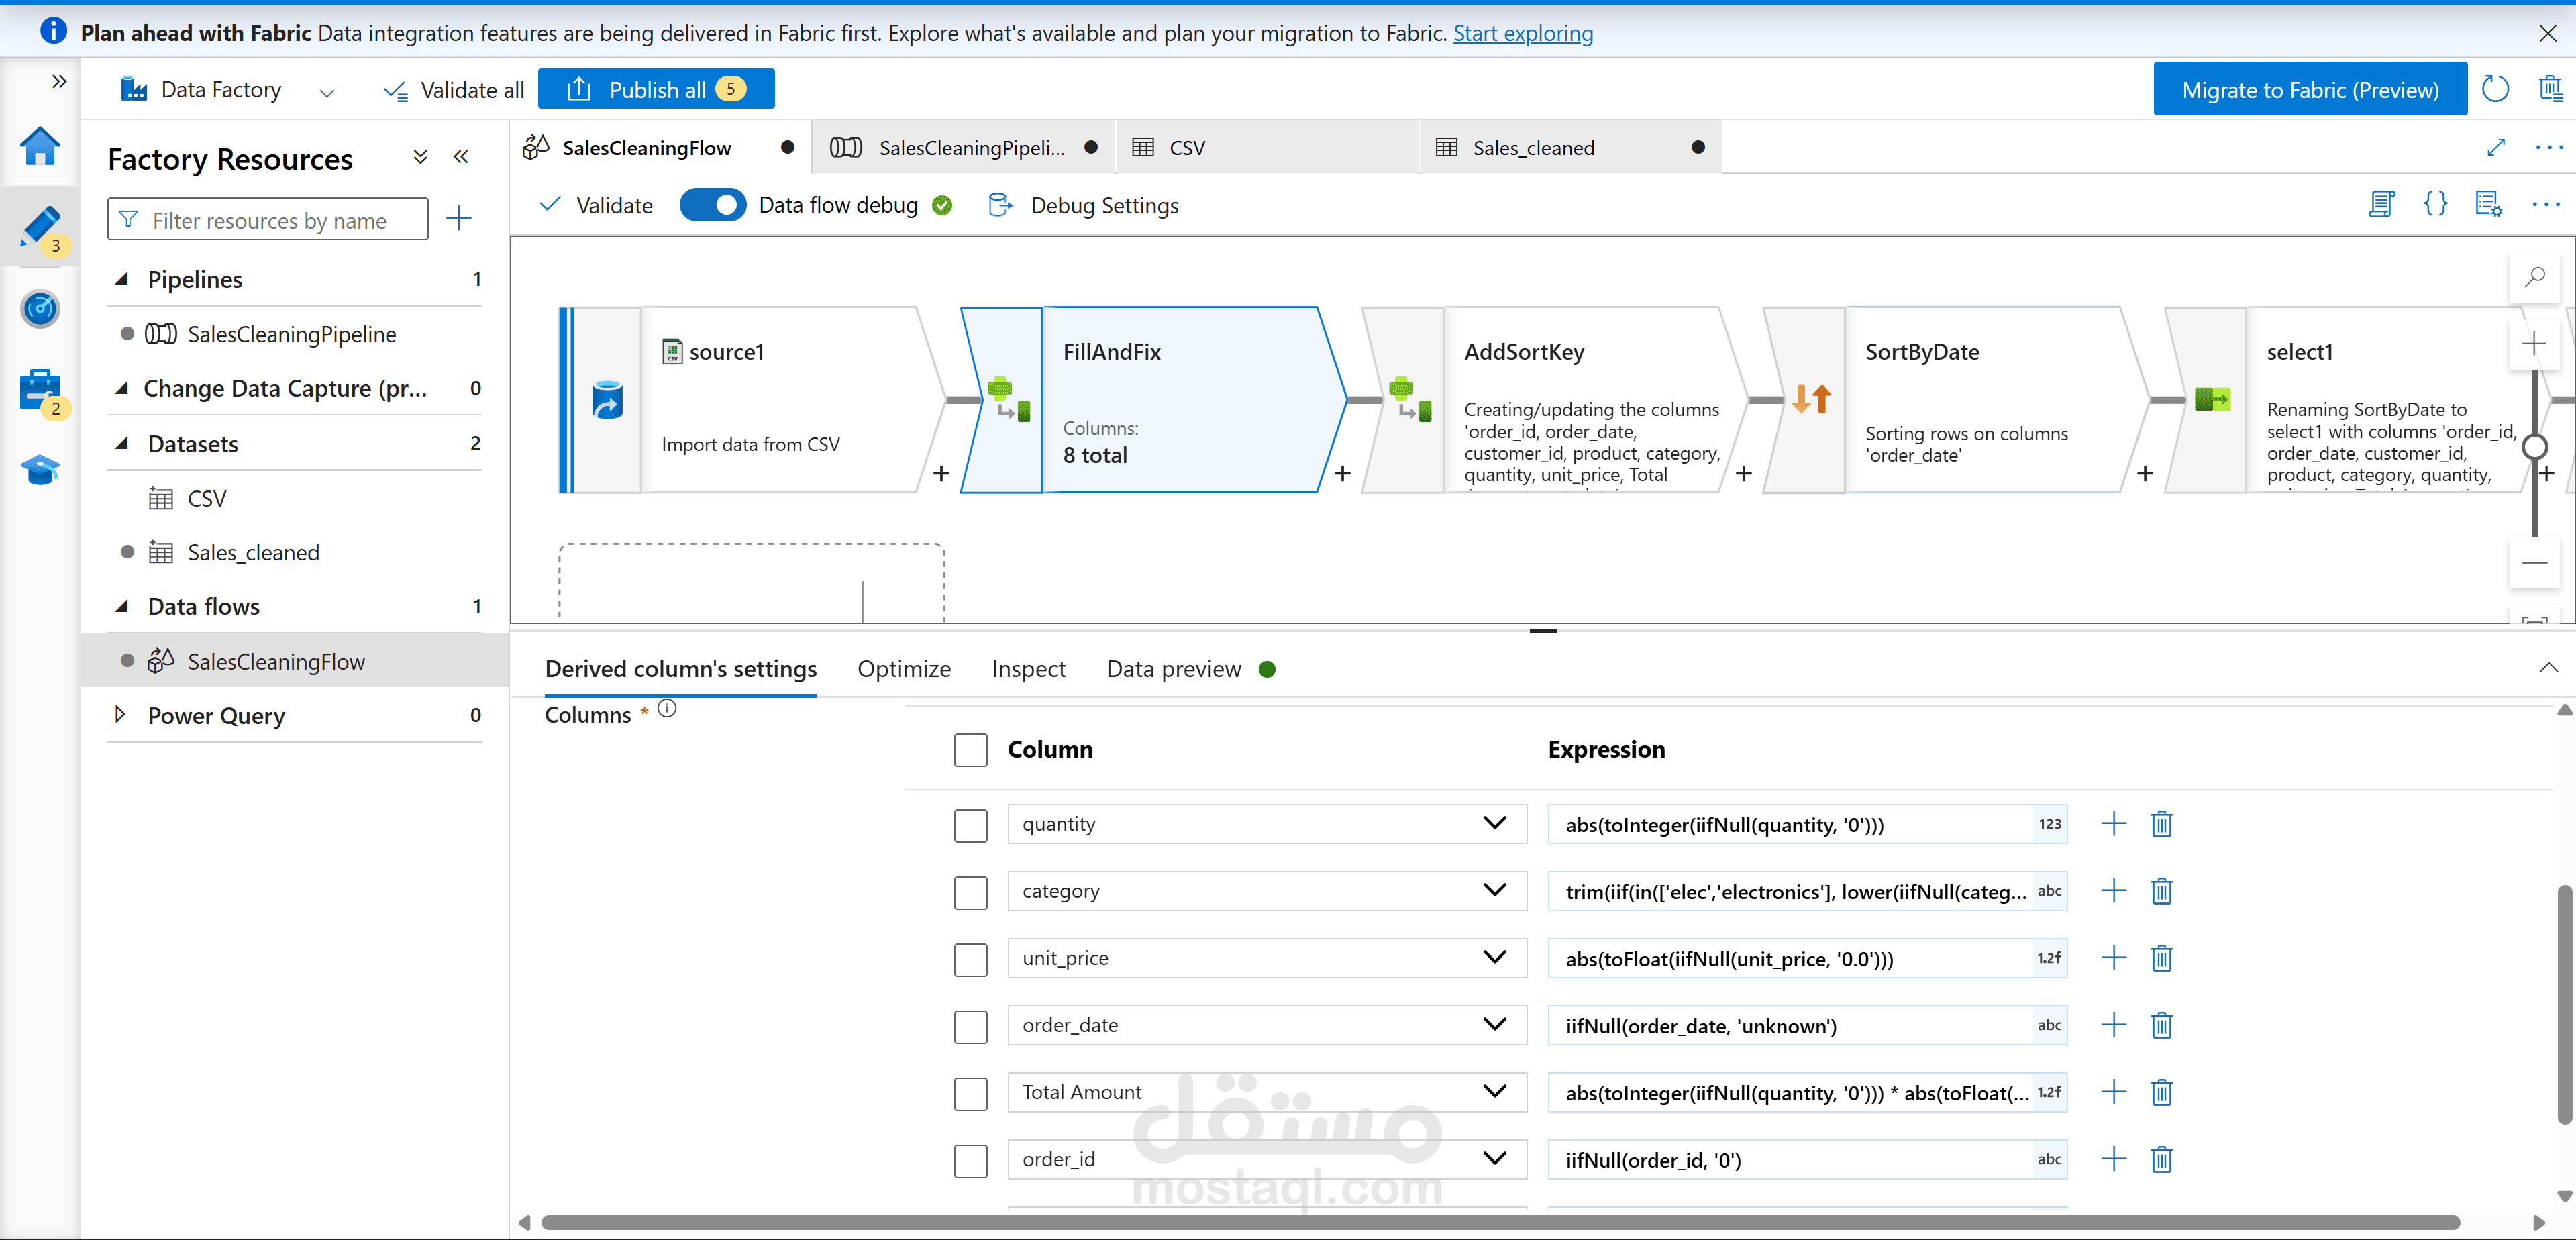Viewport: 2576px width, 1240px height.
Task: Click the canvas zoom slider handle
Action: tap(2534, 447)
